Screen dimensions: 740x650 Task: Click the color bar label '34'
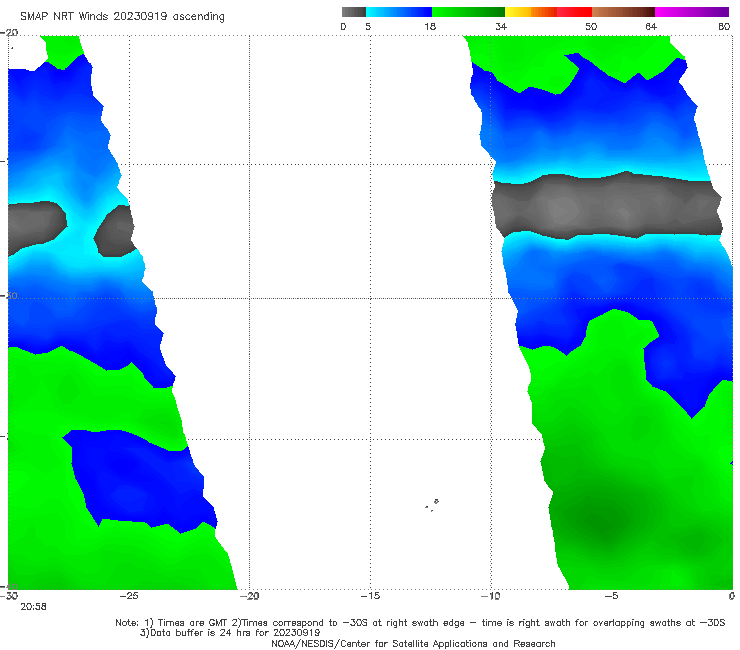pyautogui.click(x=501, y=27)
